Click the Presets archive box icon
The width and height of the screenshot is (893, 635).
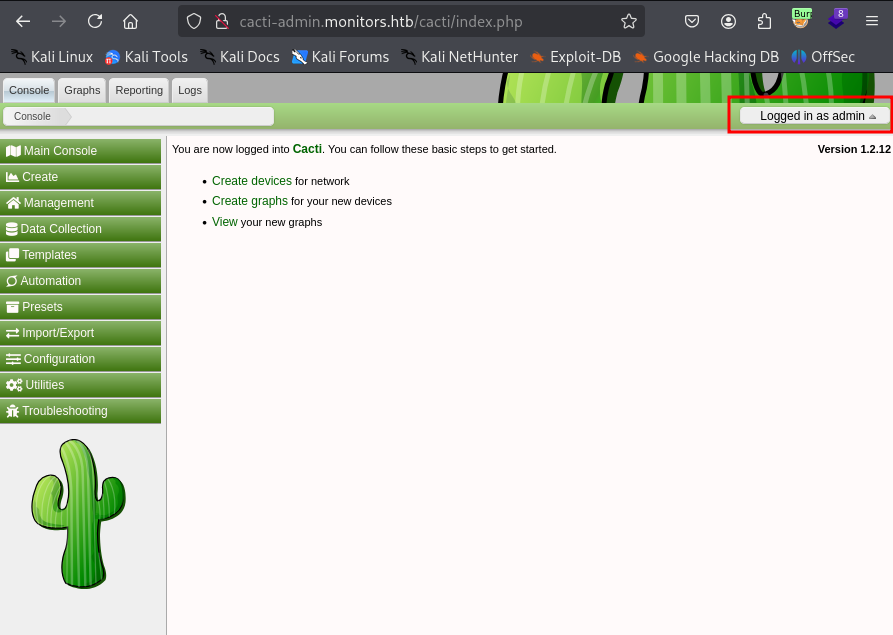[13, 307]
